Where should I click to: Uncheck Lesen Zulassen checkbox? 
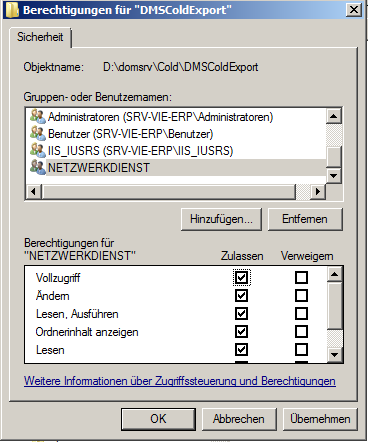[x=241, y=349]
